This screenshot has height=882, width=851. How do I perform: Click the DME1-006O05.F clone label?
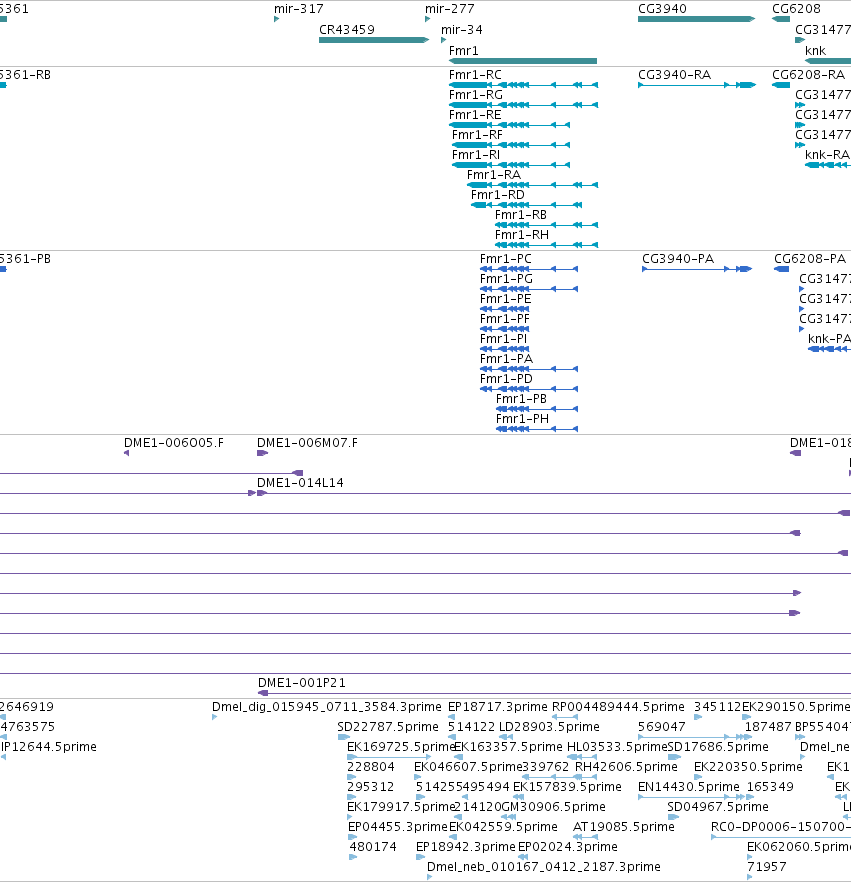(x=173, y=443)
